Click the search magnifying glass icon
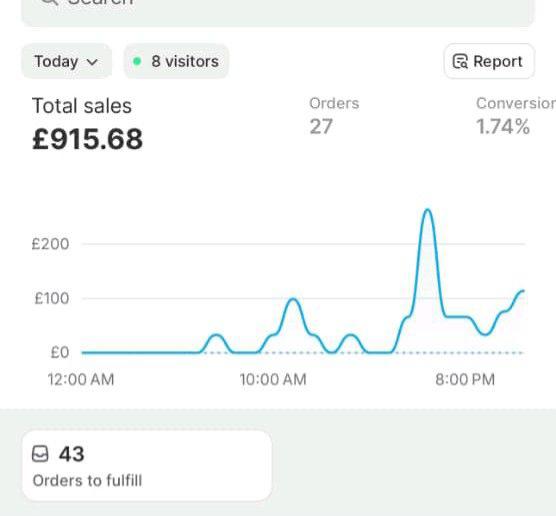 coord(50,2)
